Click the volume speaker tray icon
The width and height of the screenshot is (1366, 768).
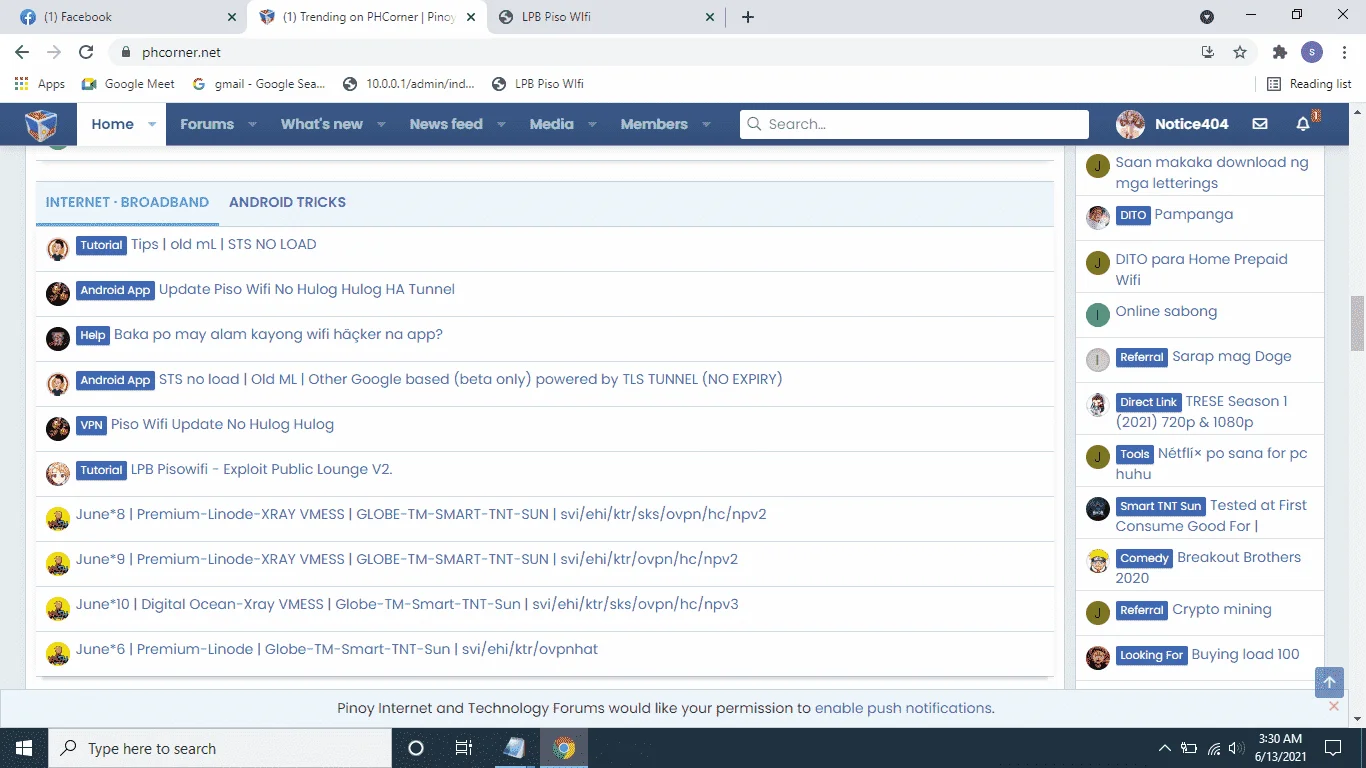coord(1237,748)
